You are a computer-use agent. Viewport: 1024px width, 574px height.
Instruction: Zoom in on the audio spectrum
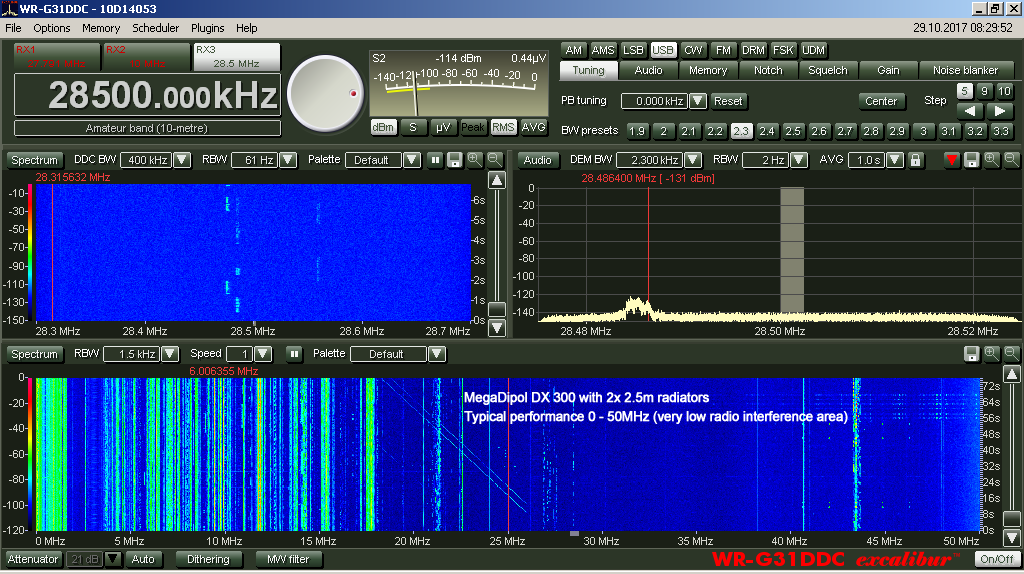point(992,159)
